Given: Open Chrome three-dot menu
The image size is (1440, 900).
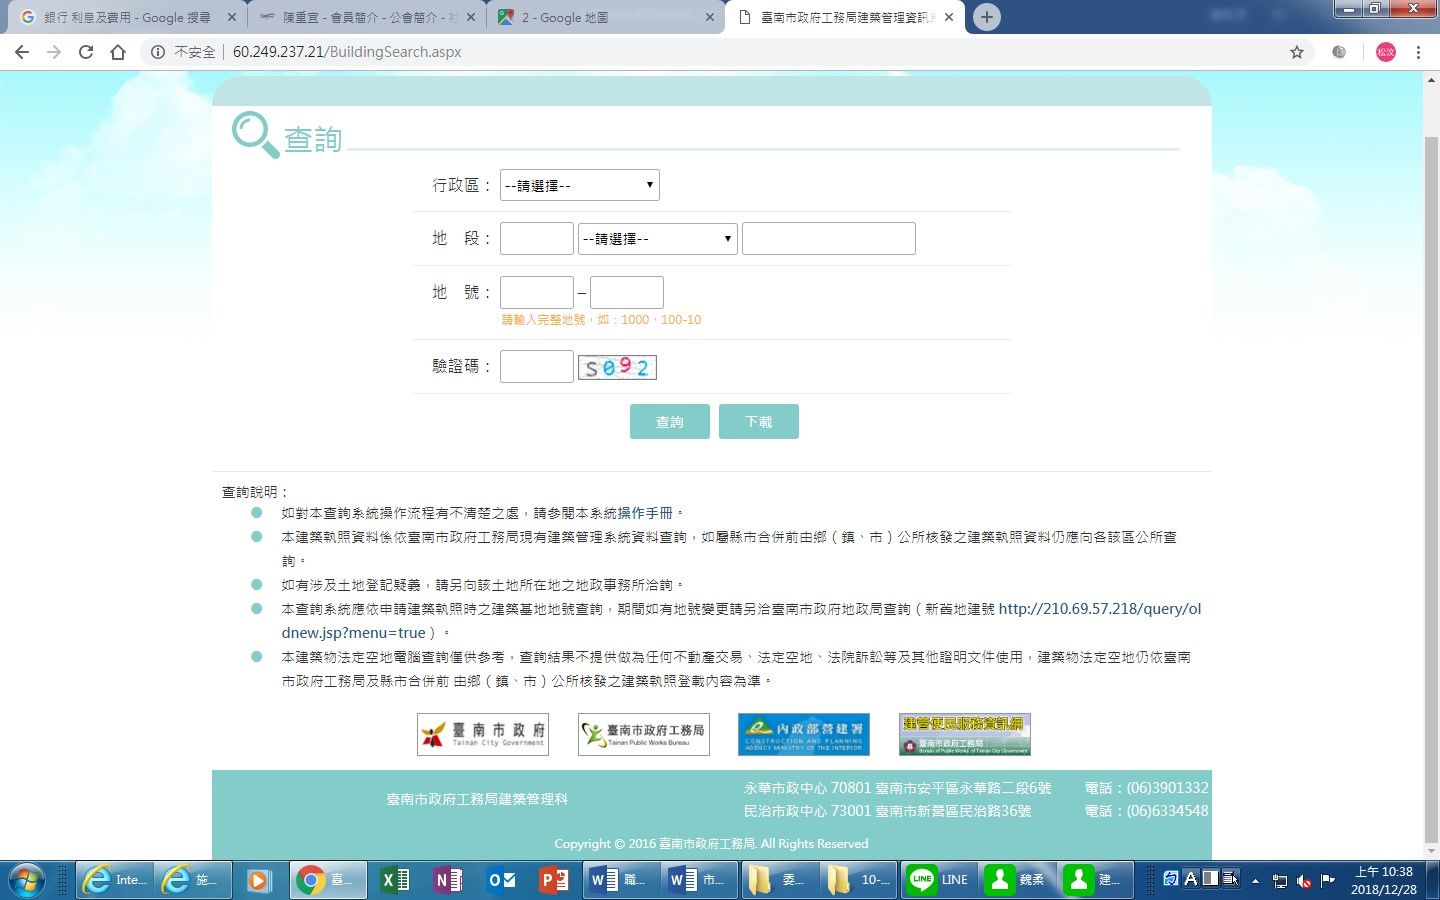Looking at the screenshot, I should pyautogui.click(x=1418, y=52).
